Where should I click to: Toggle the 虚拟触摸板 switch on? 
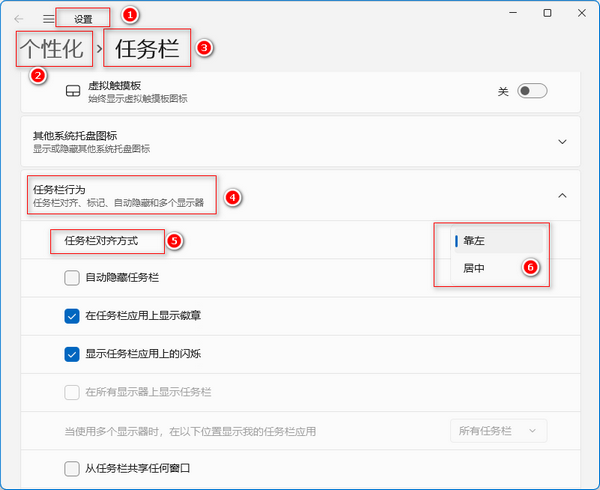(x=532, y=91)
